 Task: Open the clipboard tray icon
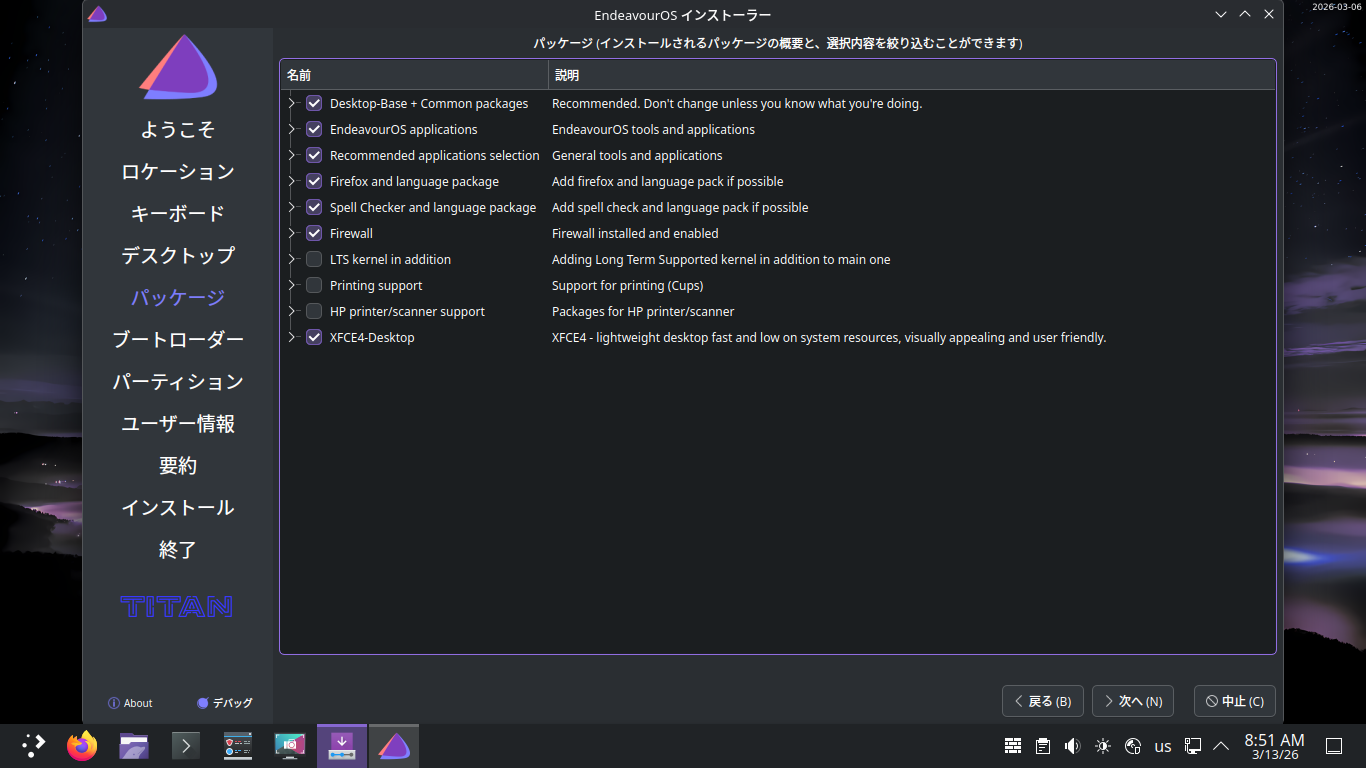(x=1043, y=746)
